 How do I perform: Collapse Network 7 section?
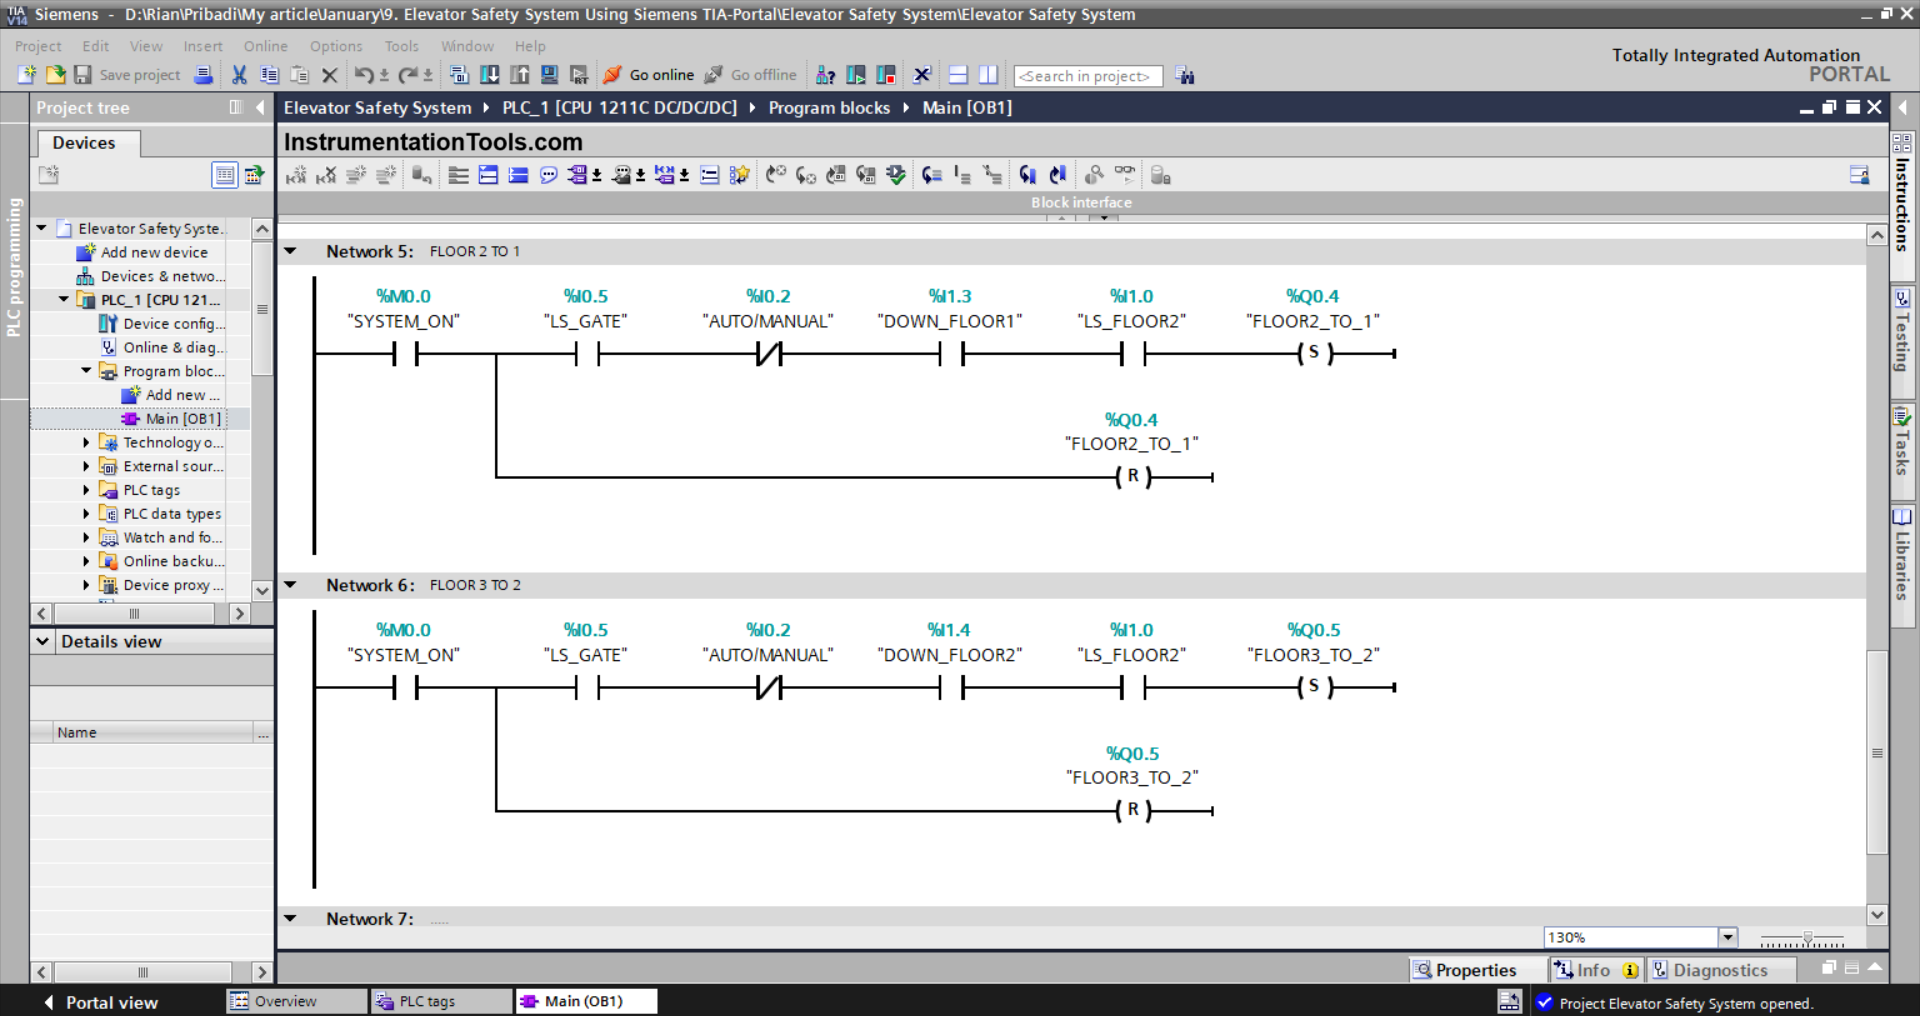pyautogui.click(x=290, y=918)
